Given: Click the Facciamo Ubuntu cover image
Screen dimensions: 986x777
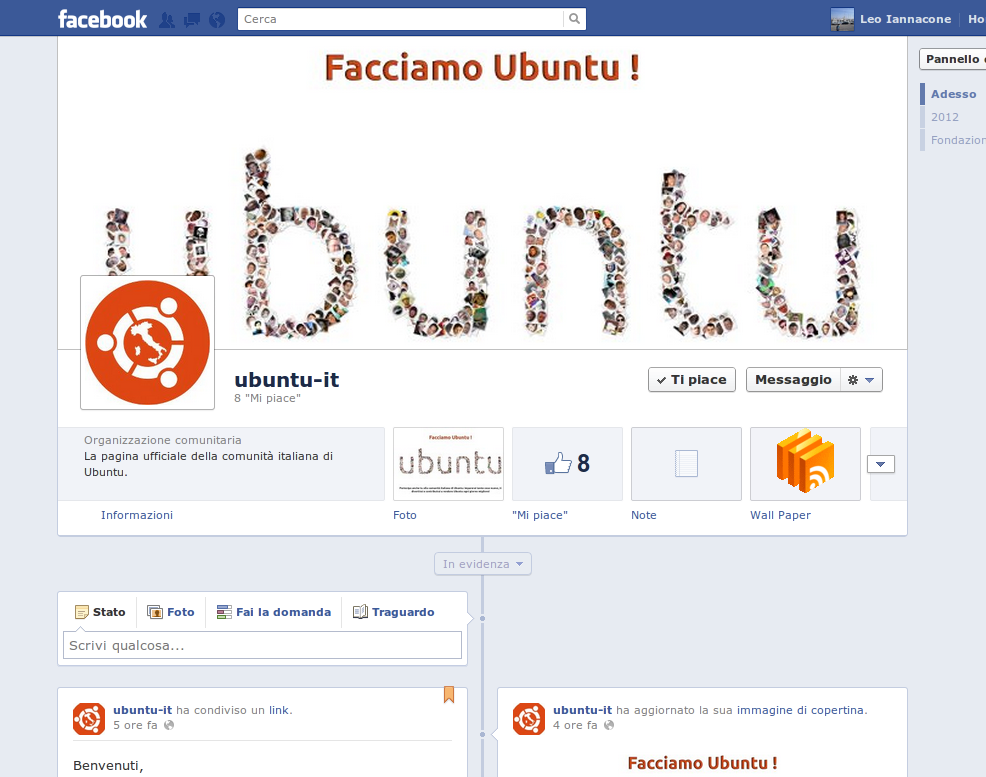Looking at the screenshot, I should pos(482,192).
